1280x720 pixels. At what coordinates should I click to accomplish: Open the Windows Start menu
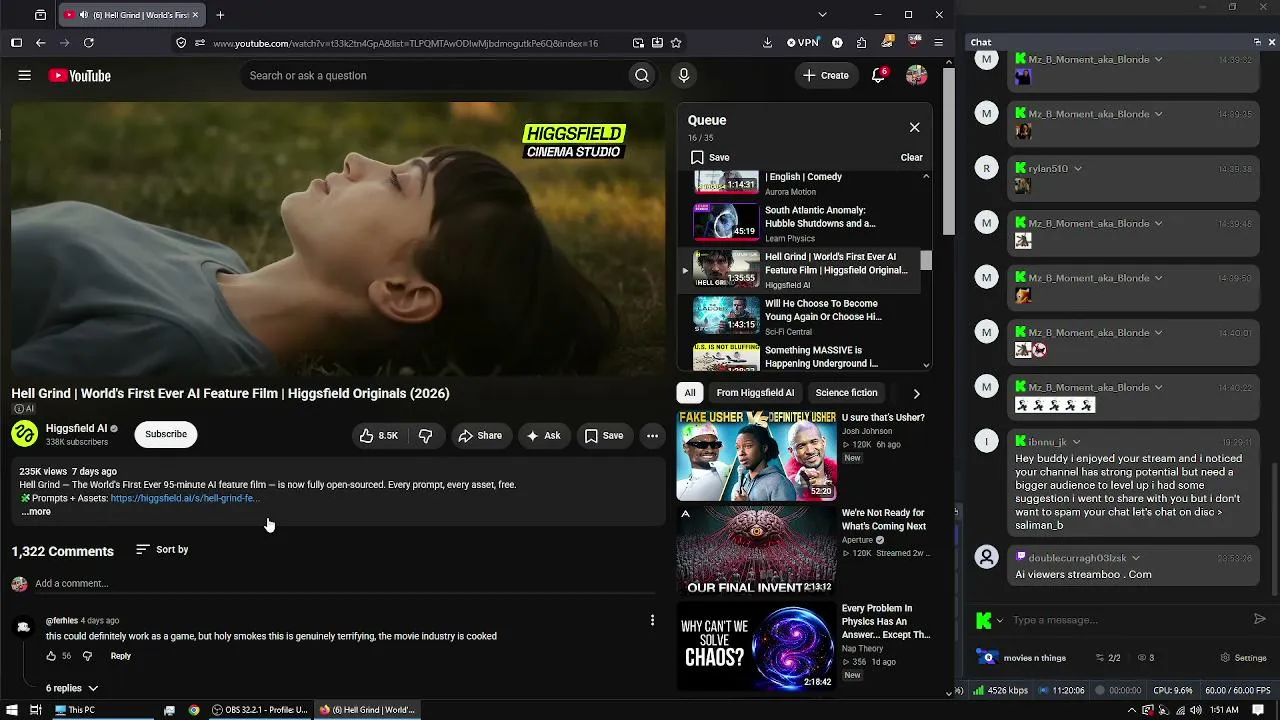pos(11,710)
